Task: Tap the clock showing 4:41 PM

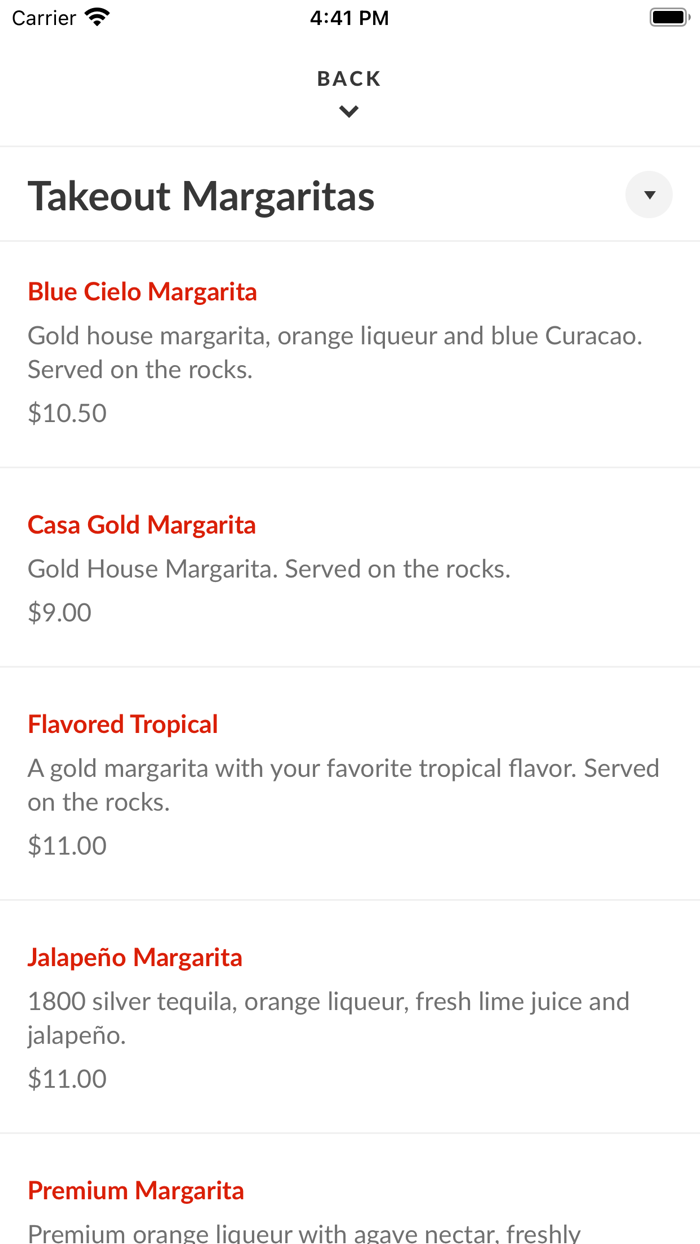Action: pyautogui.click(x=349, y=17)
